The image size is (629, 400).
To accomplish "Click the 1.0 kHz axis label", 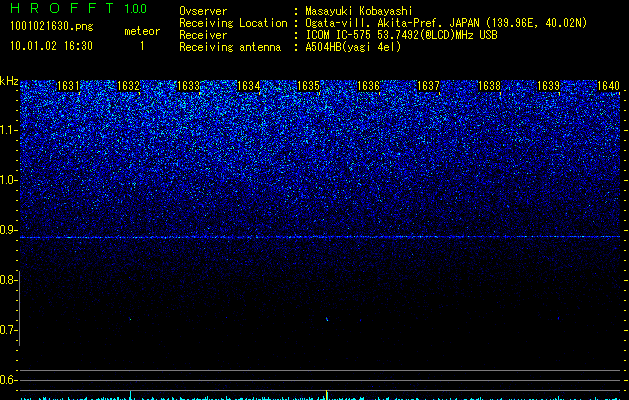I will point(9,180).
